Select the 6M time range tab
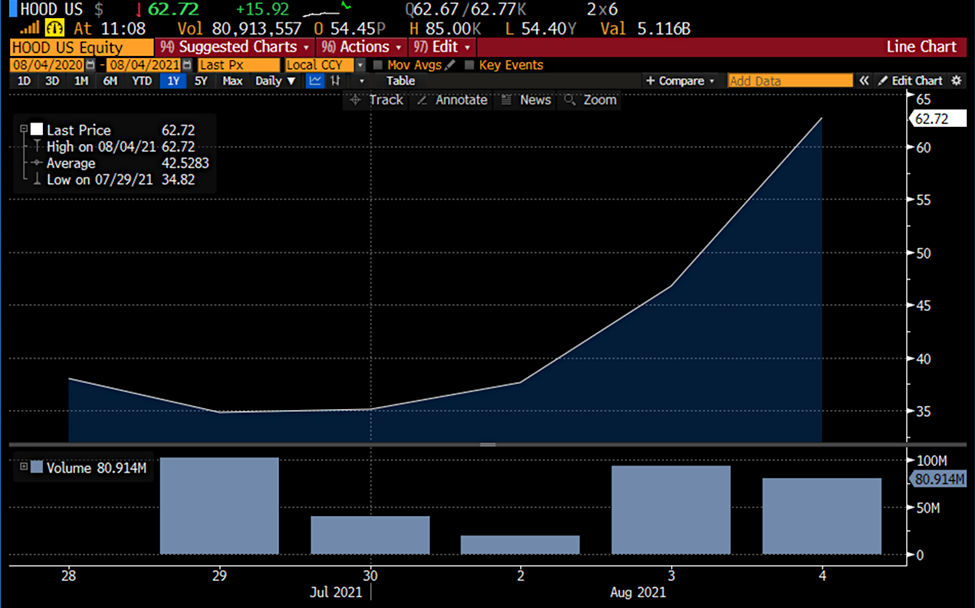The height and width of the screenshot is (608, 975). tap(110, 81)
